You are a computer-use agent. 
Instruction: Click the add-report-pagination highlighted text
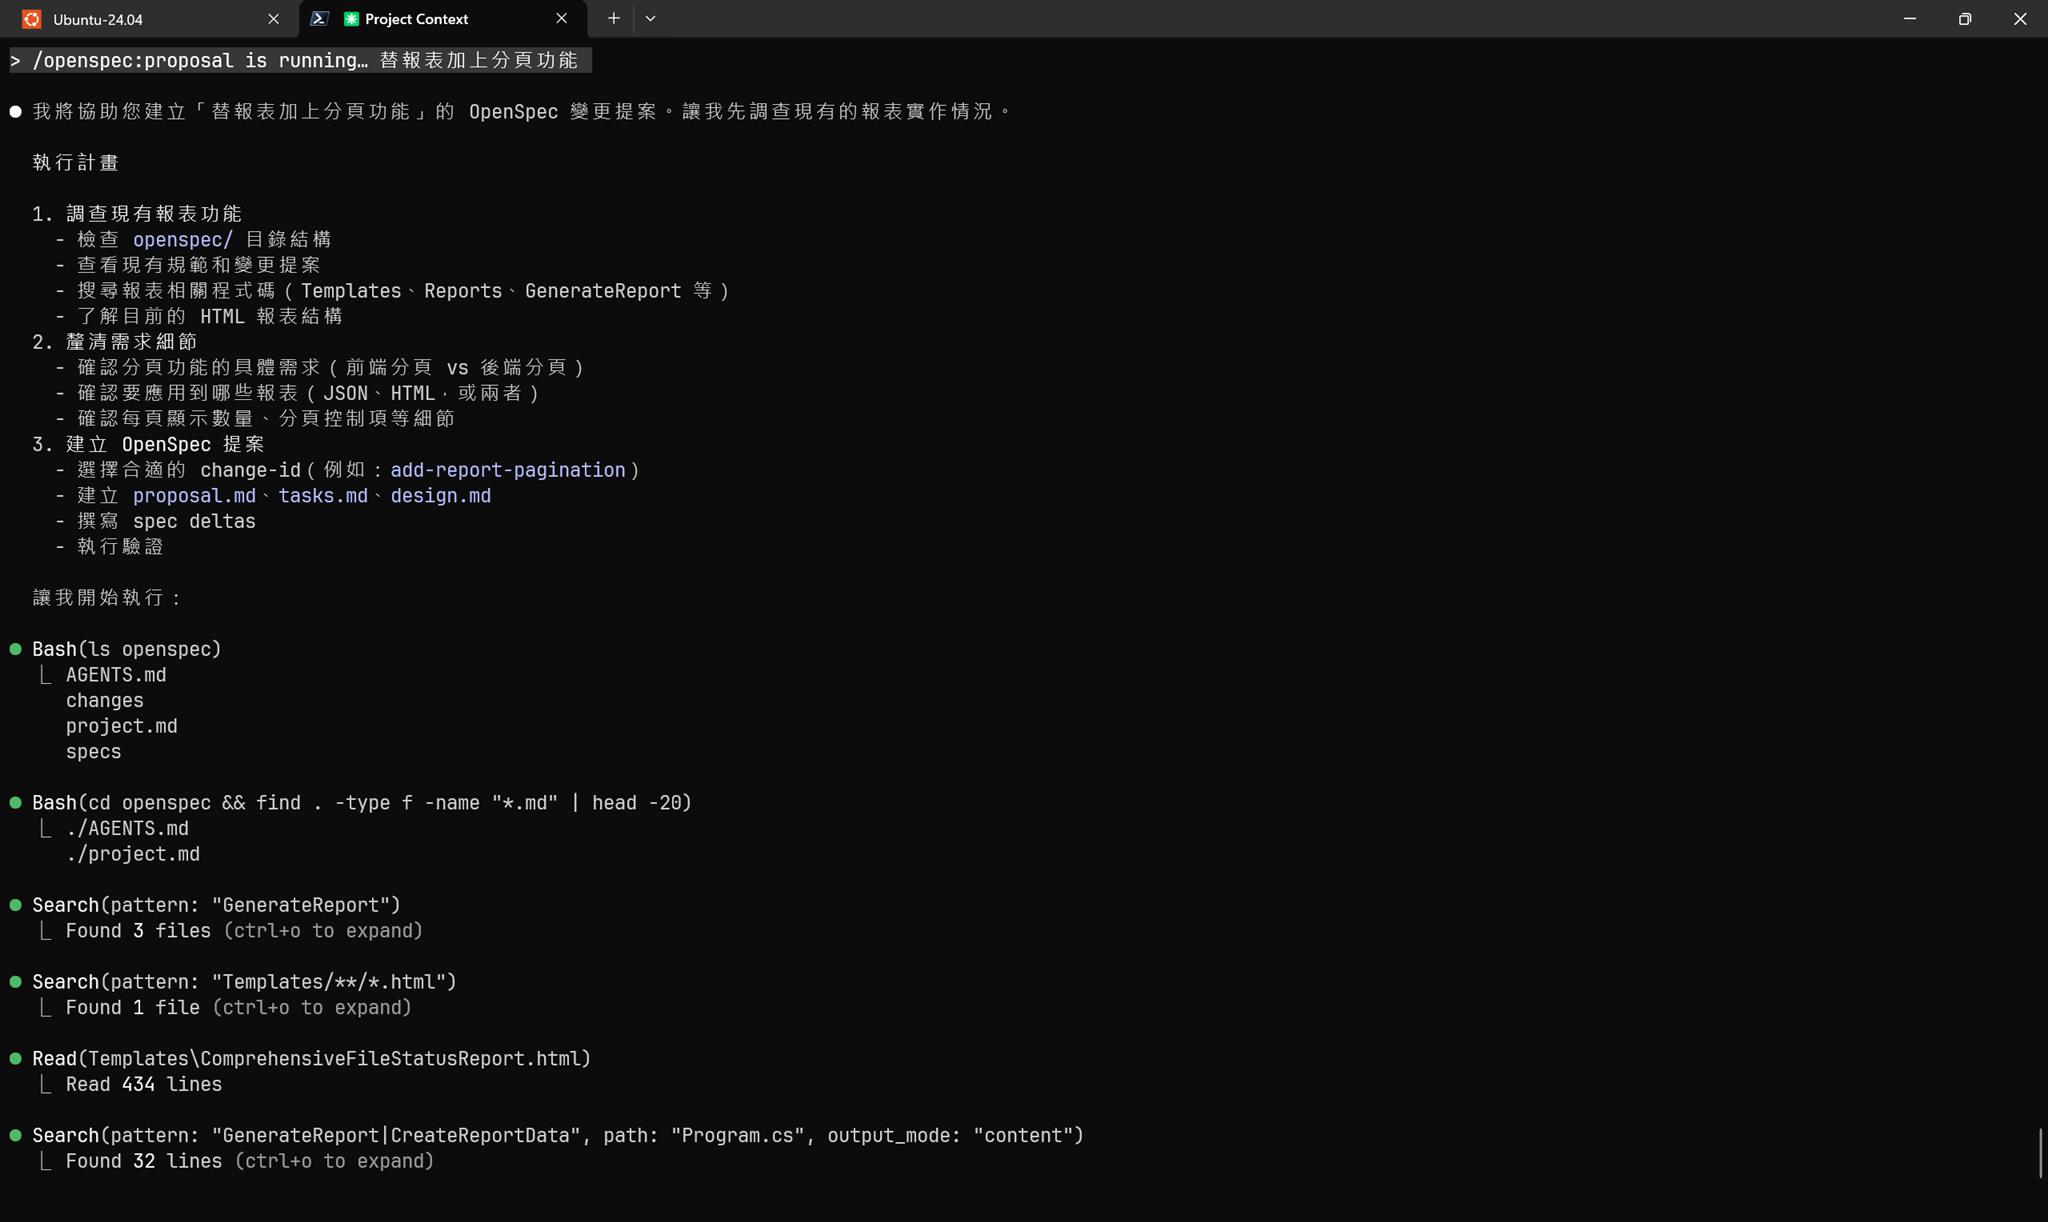tap(507, 470)
